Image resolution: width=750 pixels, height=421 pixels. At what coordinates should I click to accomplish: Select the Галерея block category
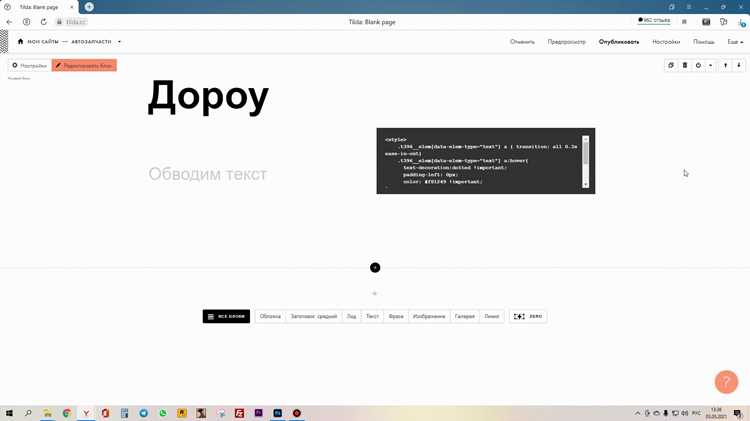tap(464, 316)
